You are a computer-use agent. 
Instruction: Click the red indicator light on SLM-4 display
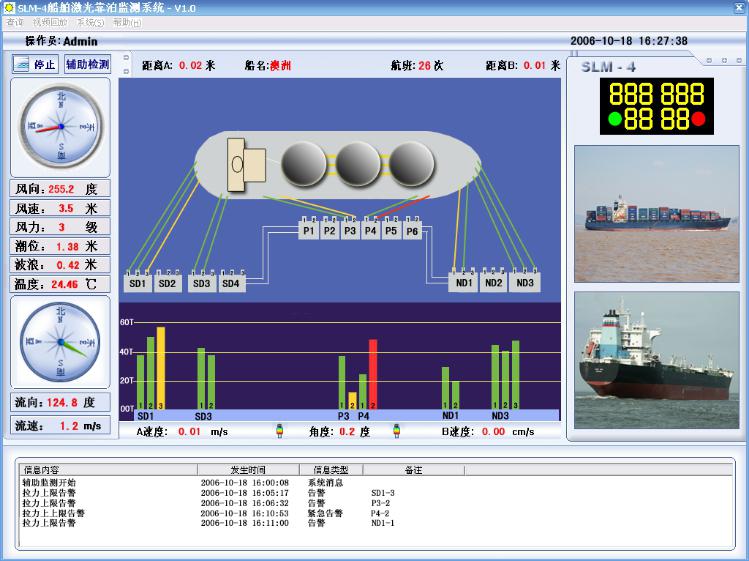click(x=697, y=120)
